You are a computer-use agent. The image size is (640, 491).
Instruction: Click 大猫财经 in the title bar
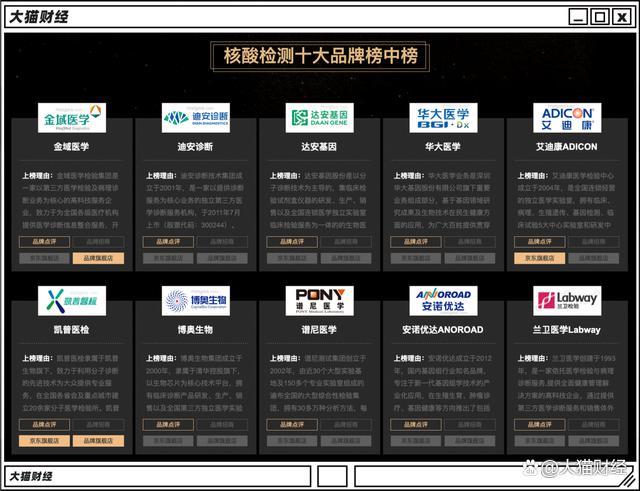pos(39,17)
